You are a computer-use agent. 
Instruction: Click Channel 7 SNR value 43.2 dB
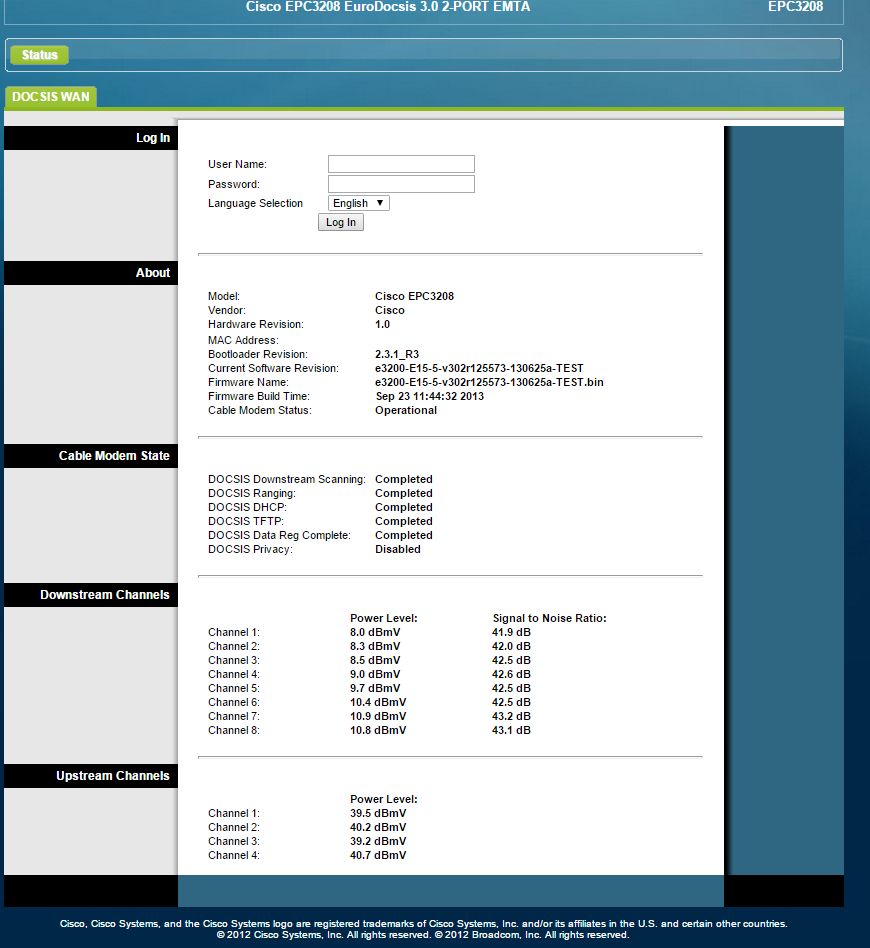(x=511, y=716)
